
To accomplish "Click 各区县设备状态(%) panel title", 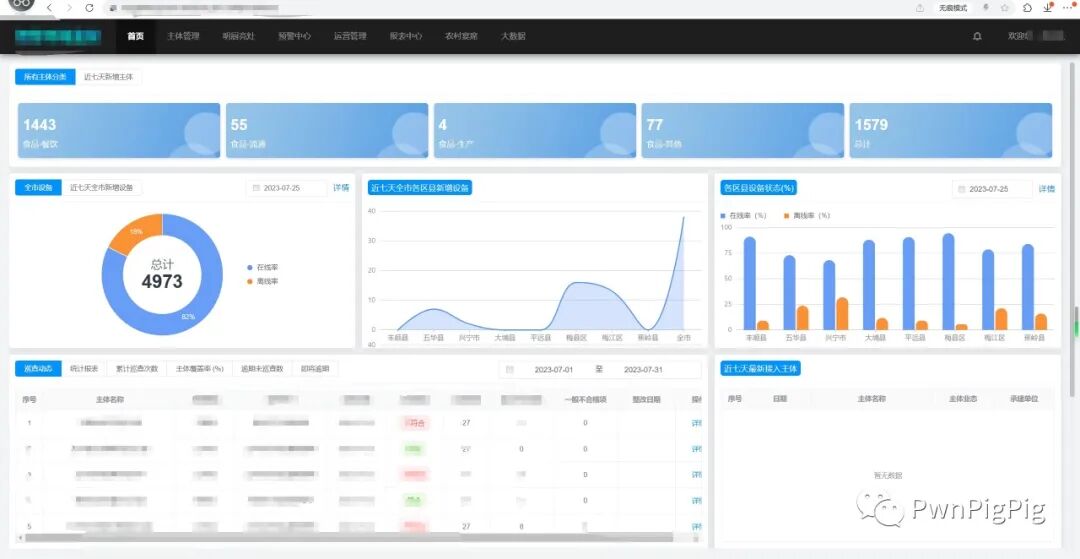I will 758,188.
